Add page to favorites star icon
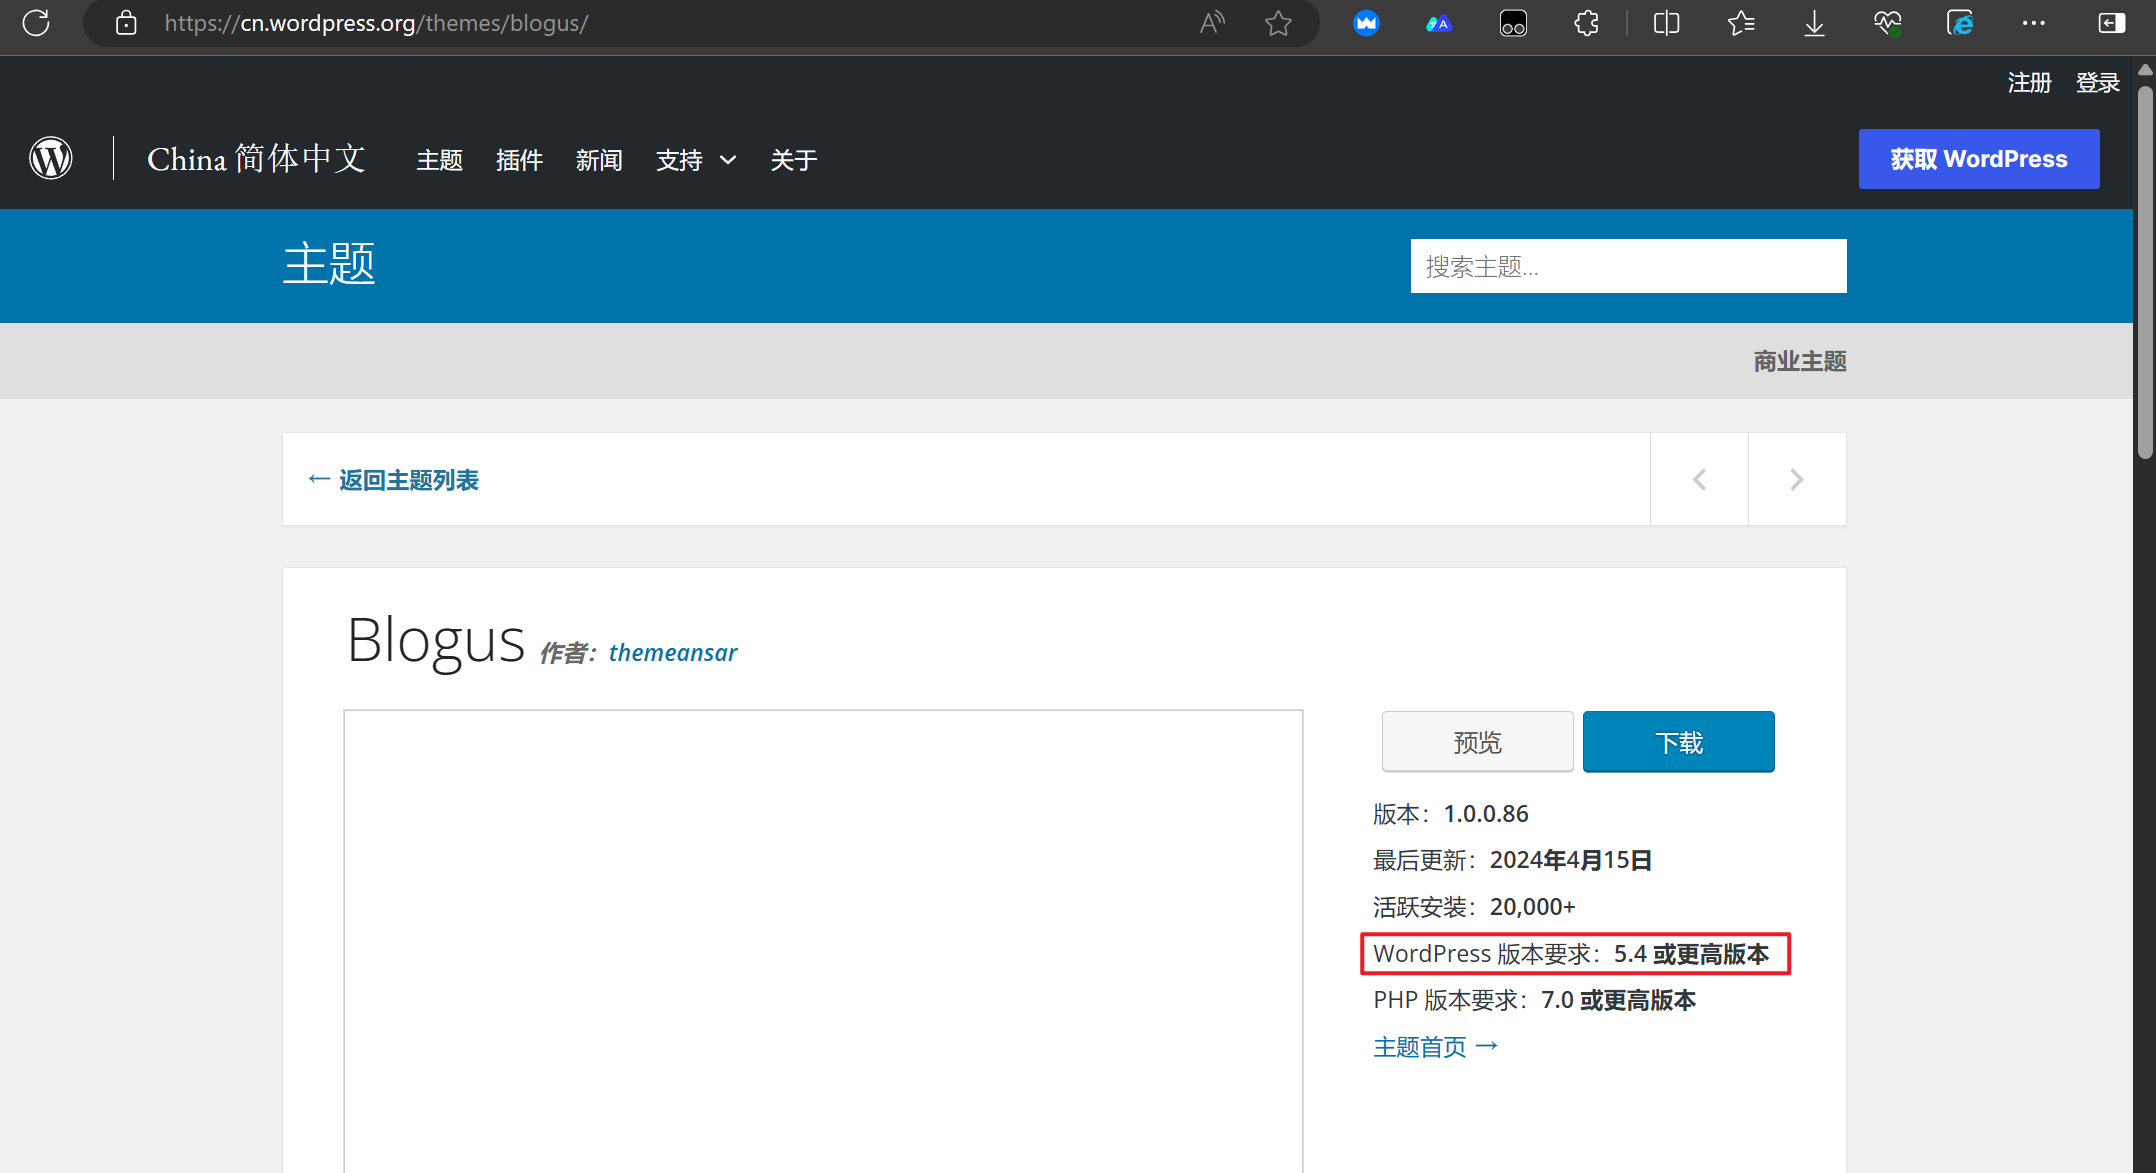 coord(1278,23)
